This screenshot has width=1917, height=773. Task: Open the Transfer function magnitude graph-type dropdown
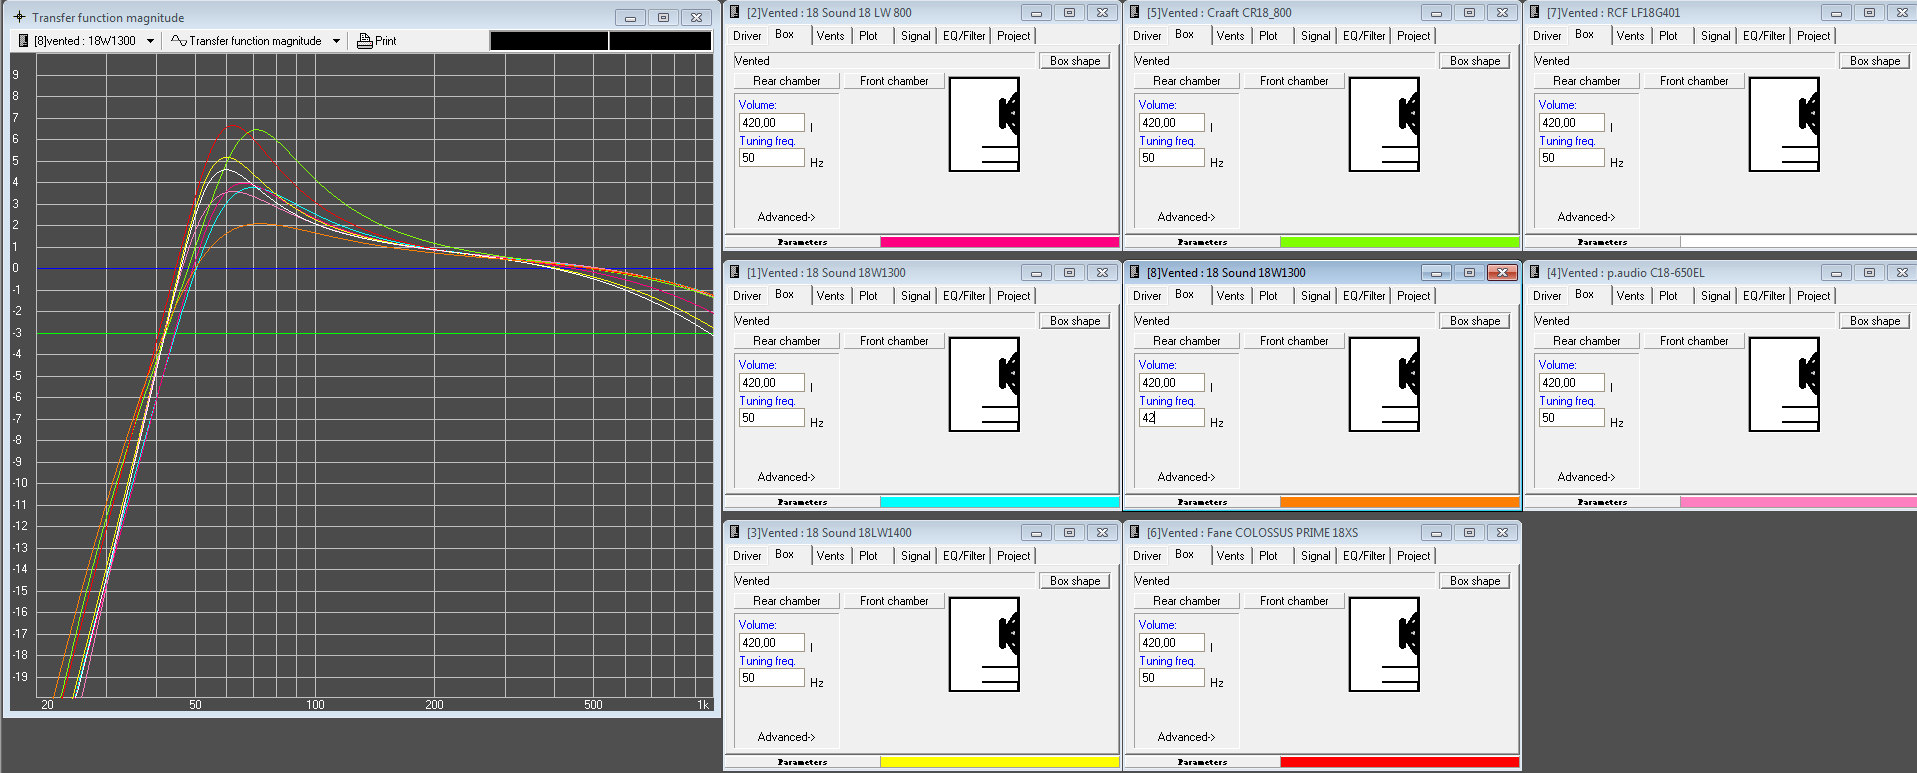[336, 41]
